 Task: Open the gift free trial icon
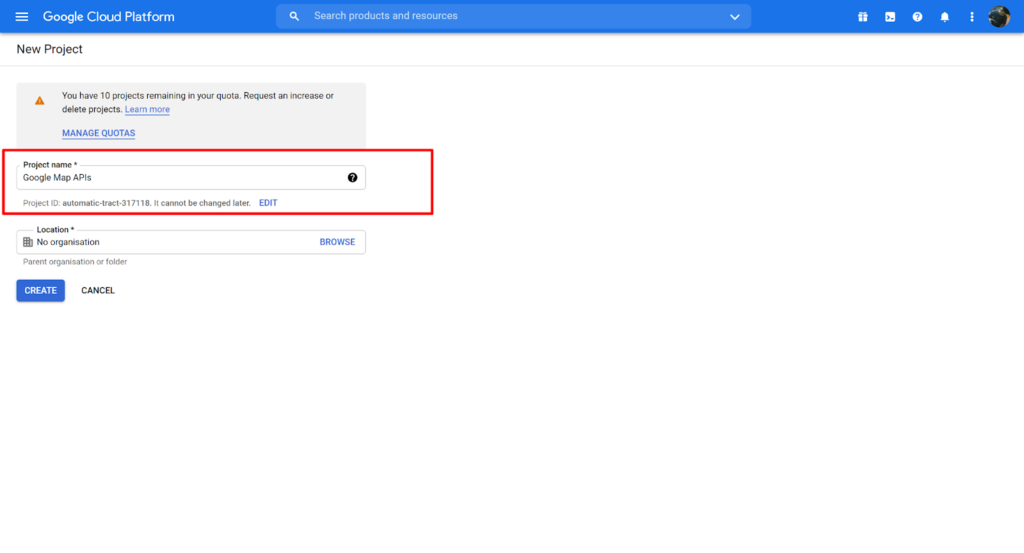(x=863, y=17)
